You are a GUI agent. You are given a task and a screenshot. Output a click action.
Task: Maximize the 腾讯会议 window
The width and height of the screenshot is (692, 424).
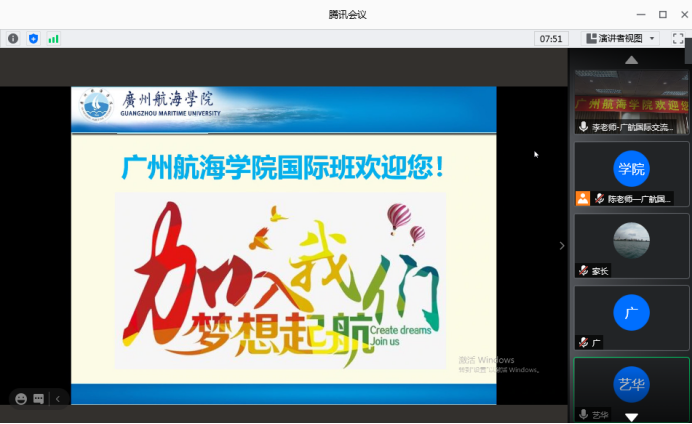coord(662,14)
